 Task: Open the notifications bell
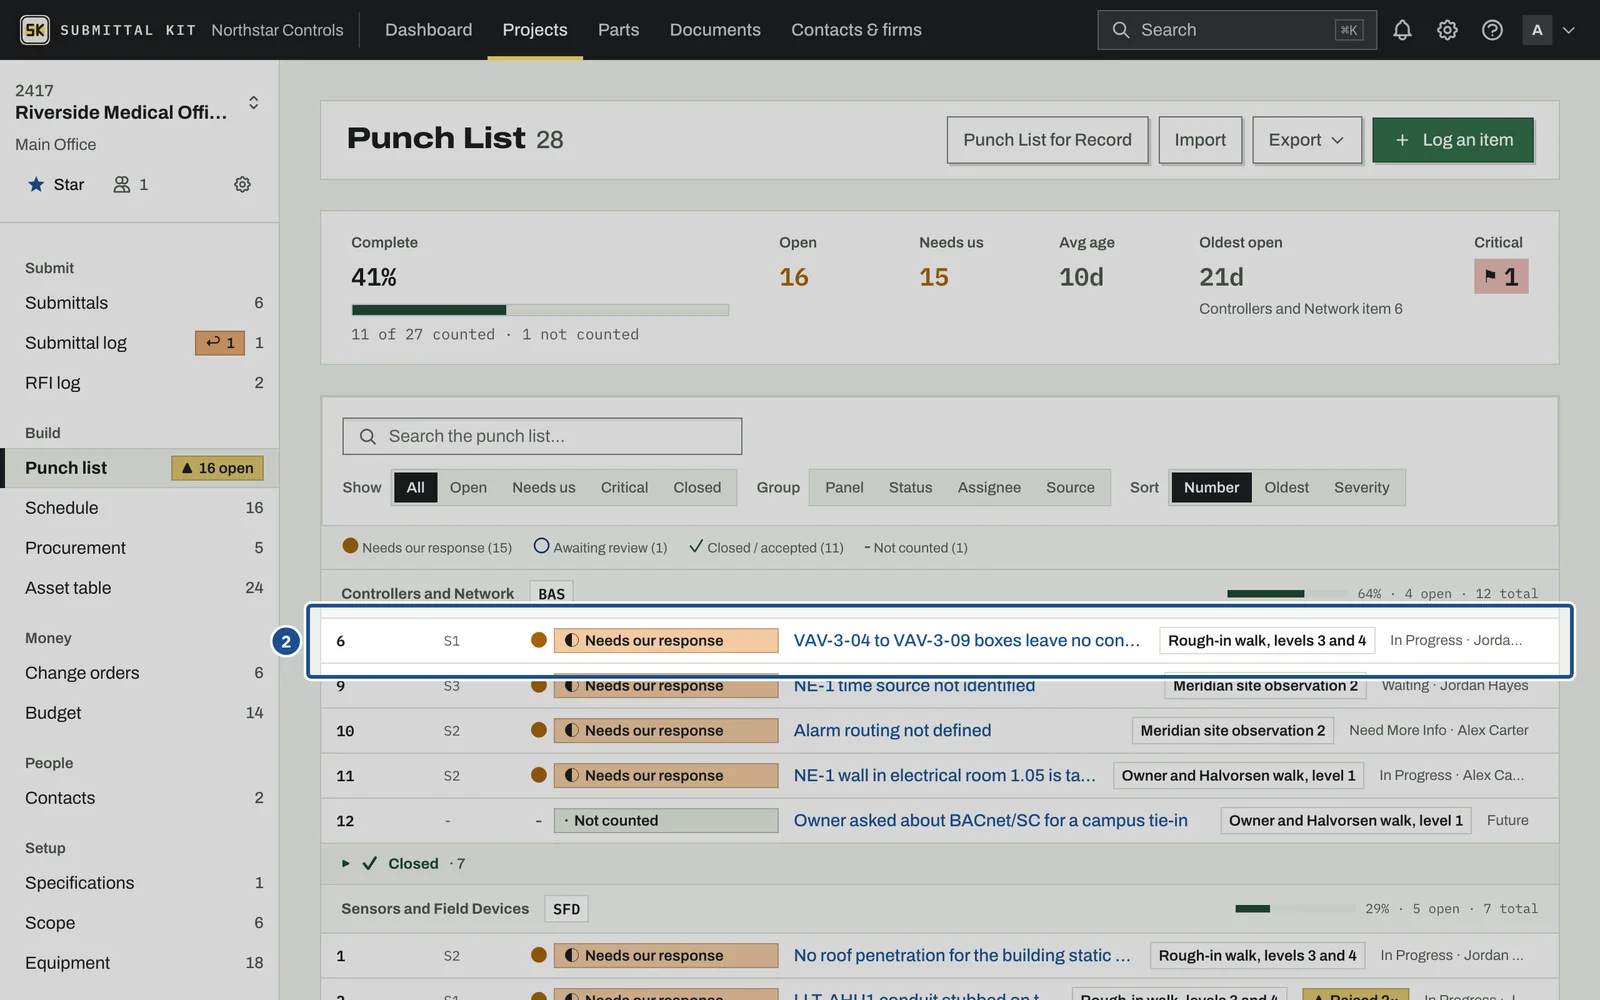tap(1402, 30)
